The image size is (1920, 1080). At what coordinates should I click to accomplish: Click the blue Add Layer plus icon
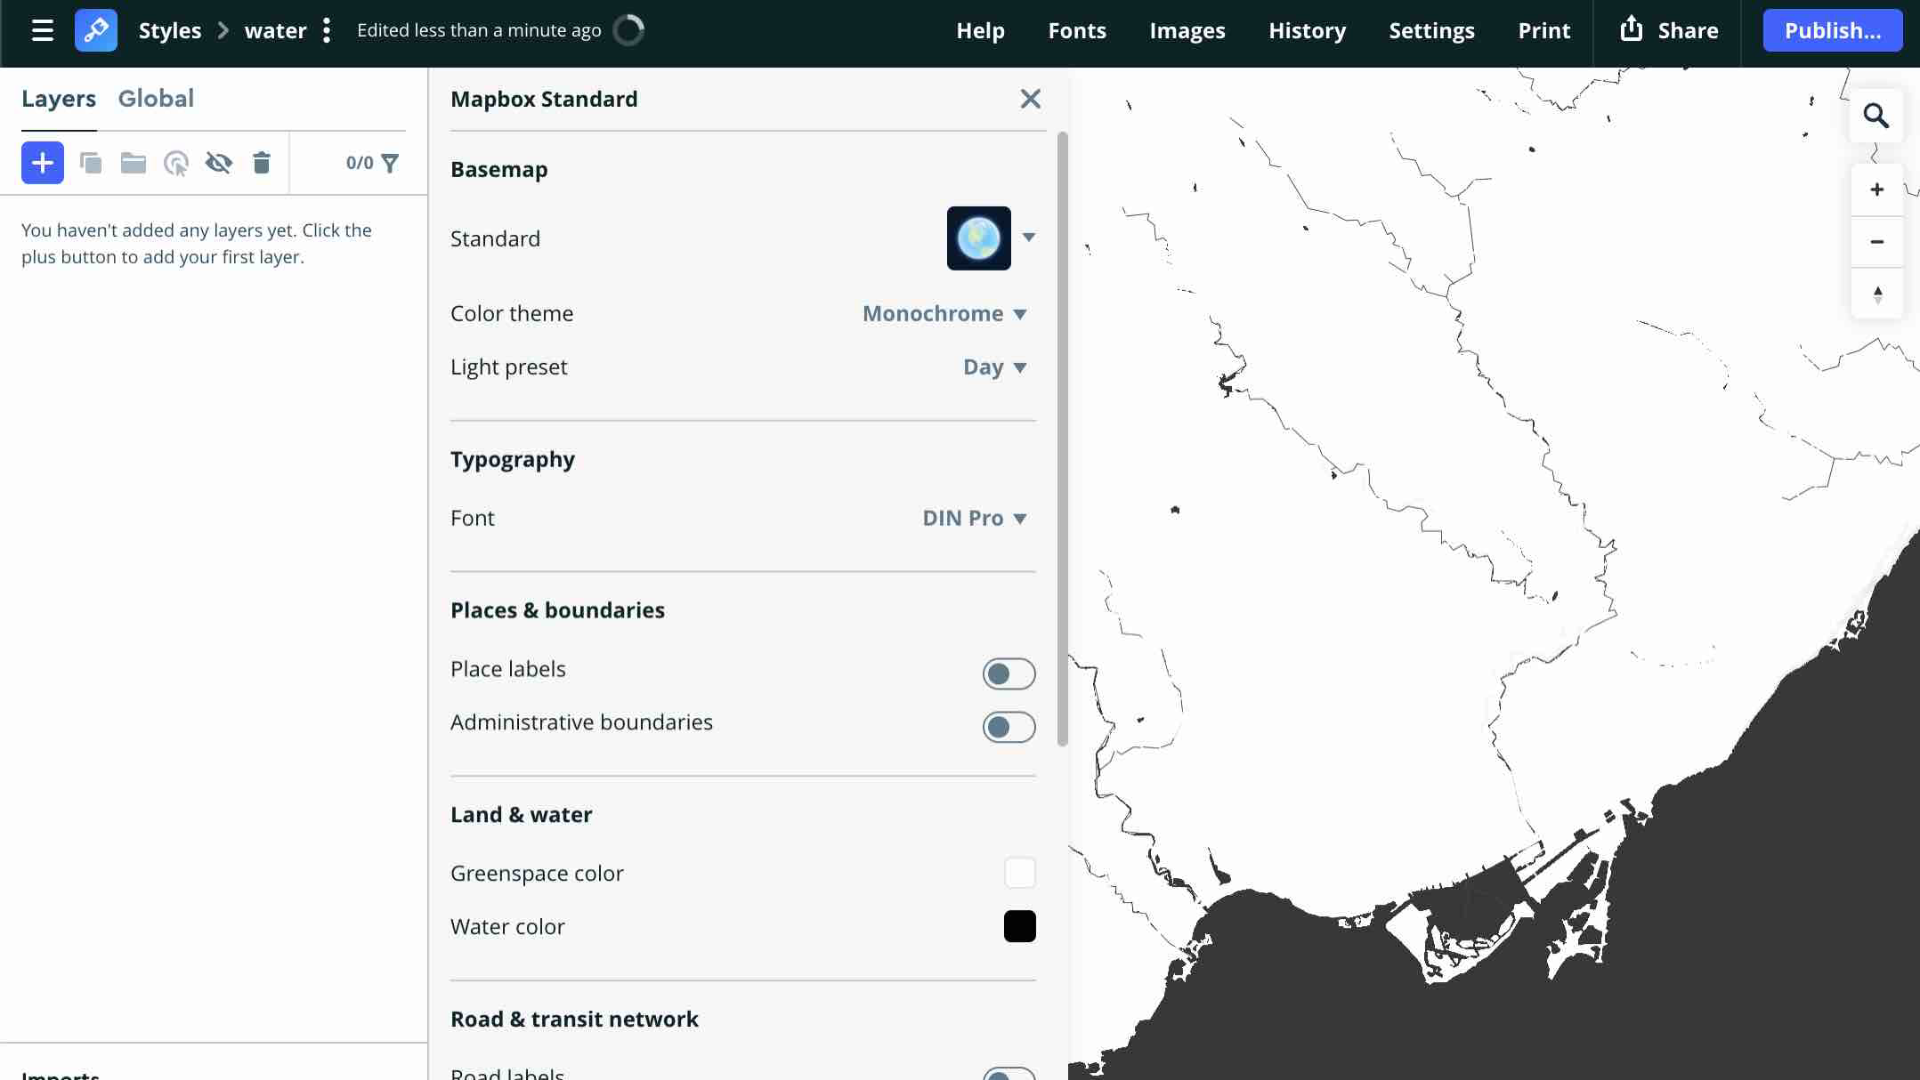pyautogui.click(x=42, y=162)
